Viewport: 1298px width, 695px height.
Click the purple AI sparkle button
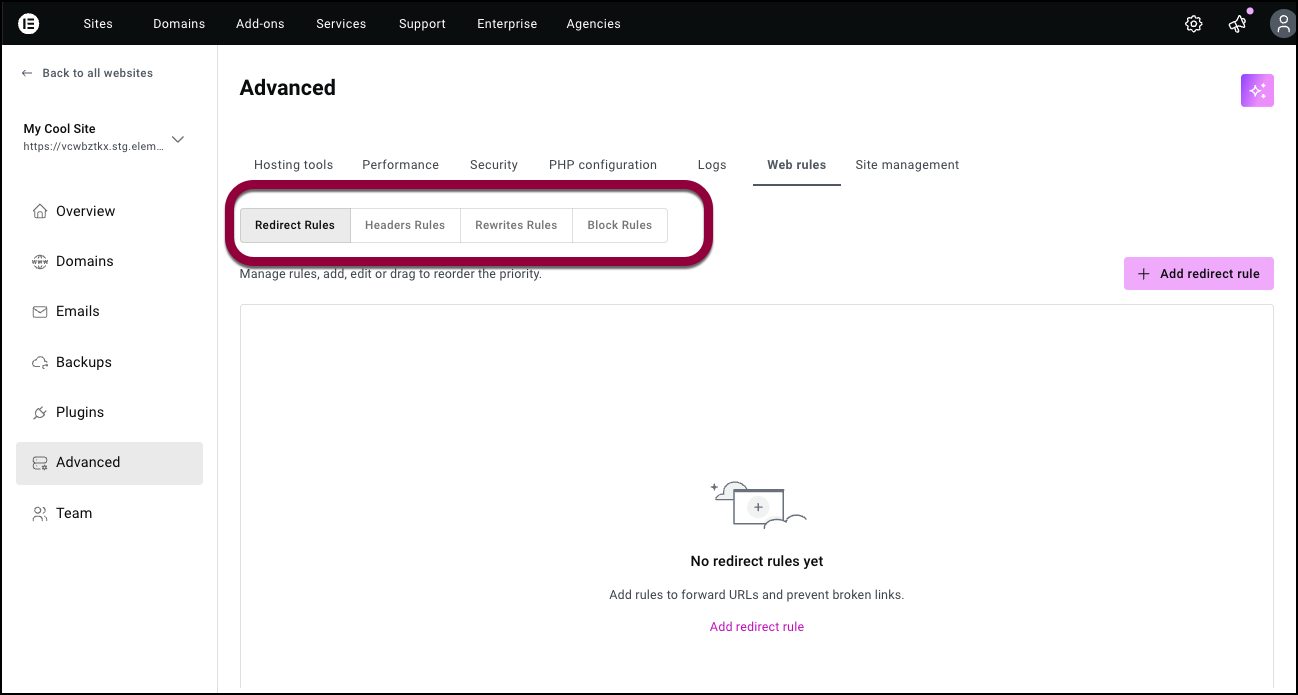1257,90
